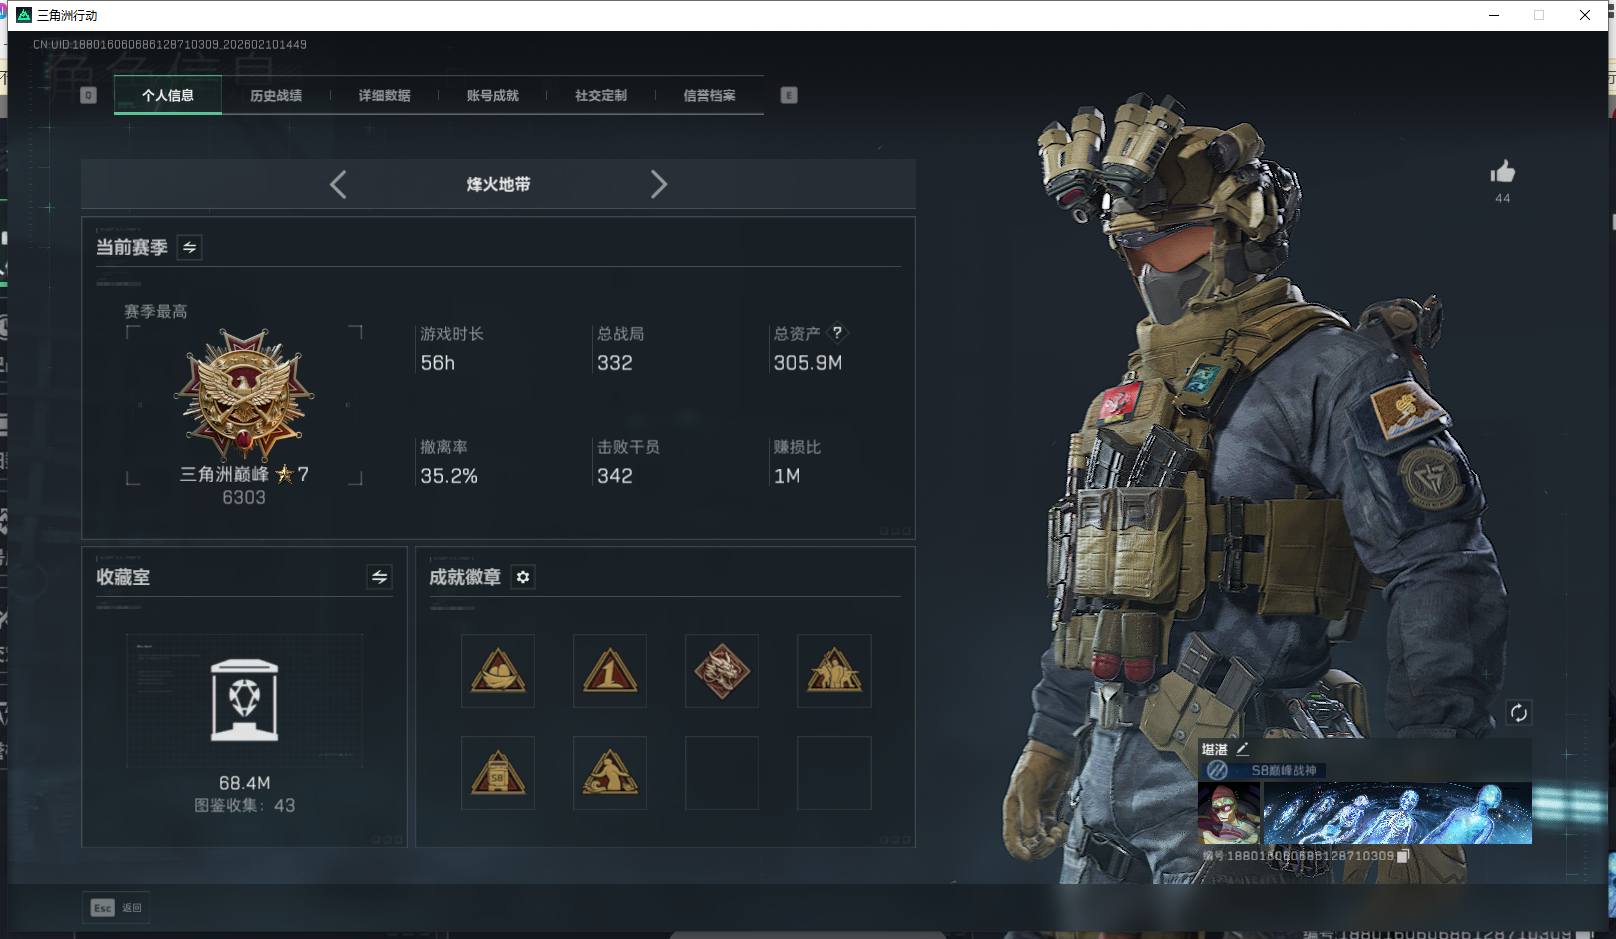Click the 游戏时长 value 56h
The width and height of the screenshot is (1616, 939).
[438, 363]
